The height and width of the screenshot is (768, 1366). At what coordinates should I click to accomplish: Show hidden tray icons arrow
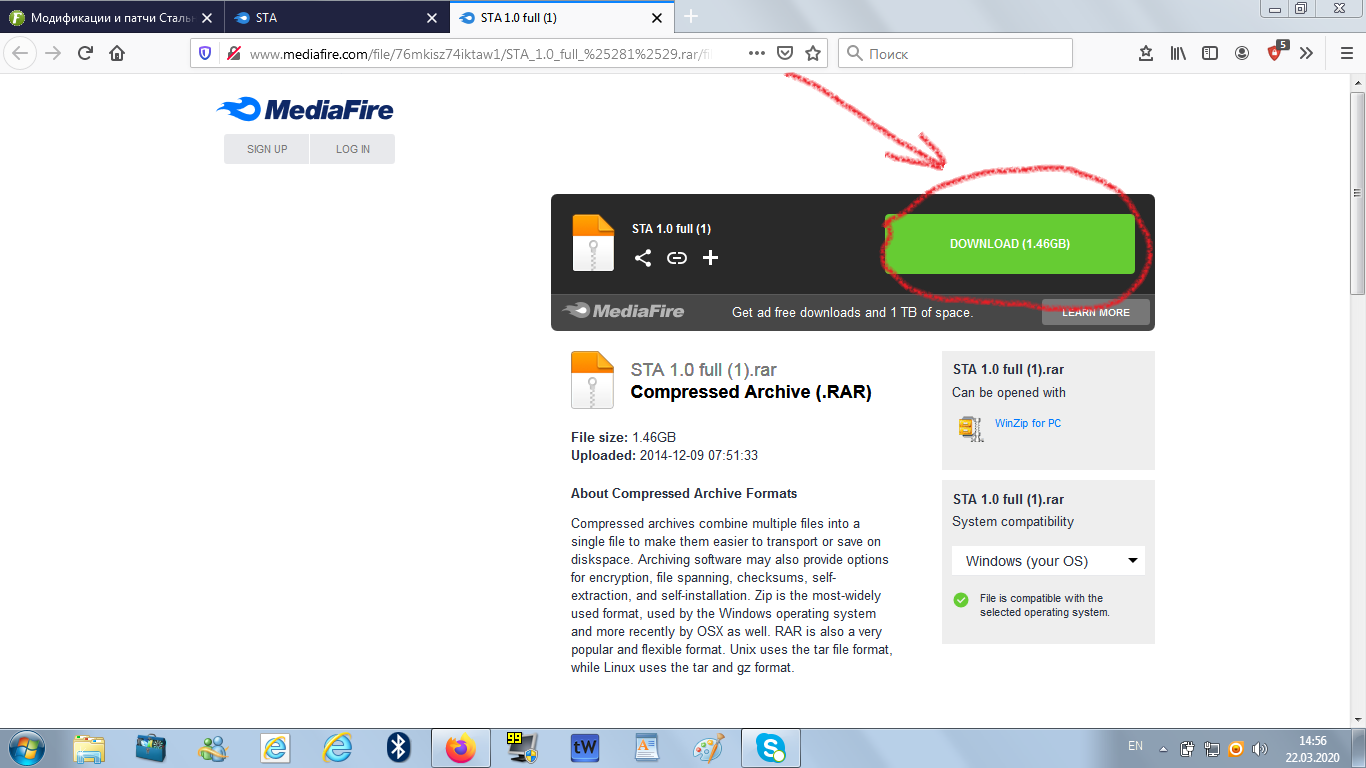[1163, 748]
